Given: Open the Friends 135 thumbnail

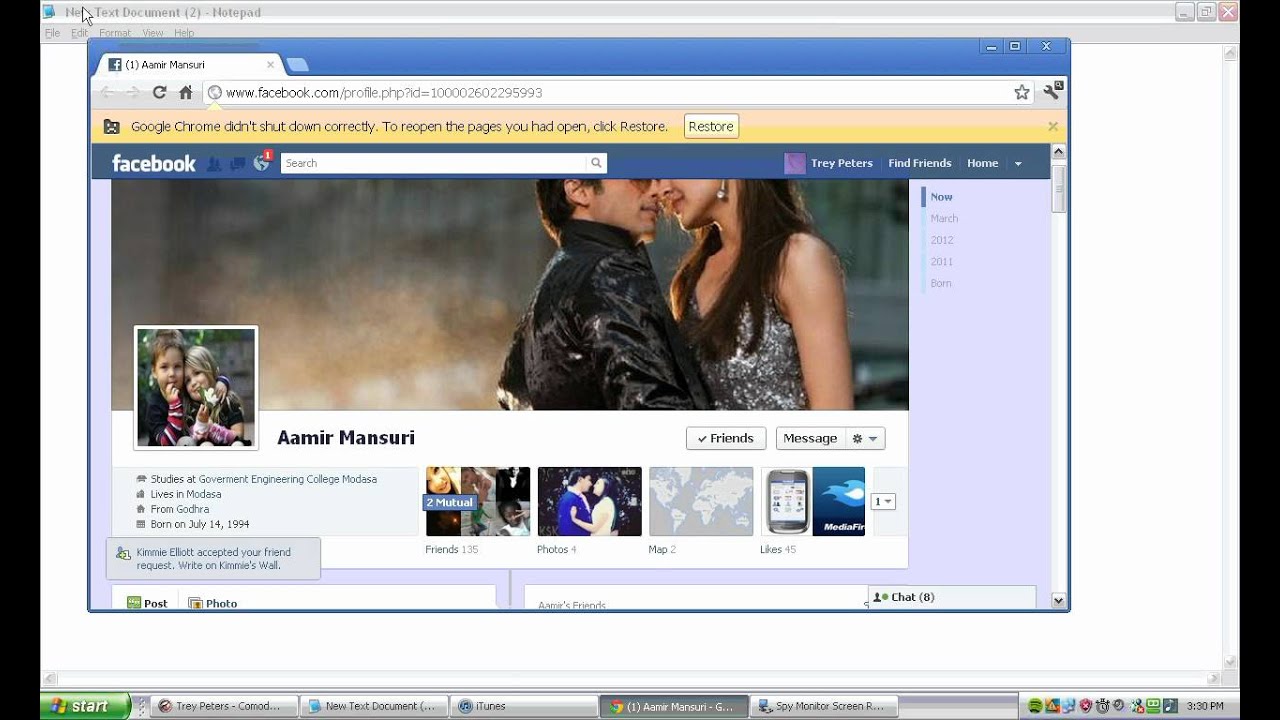Looking at the screenshot, I should 477,501.
